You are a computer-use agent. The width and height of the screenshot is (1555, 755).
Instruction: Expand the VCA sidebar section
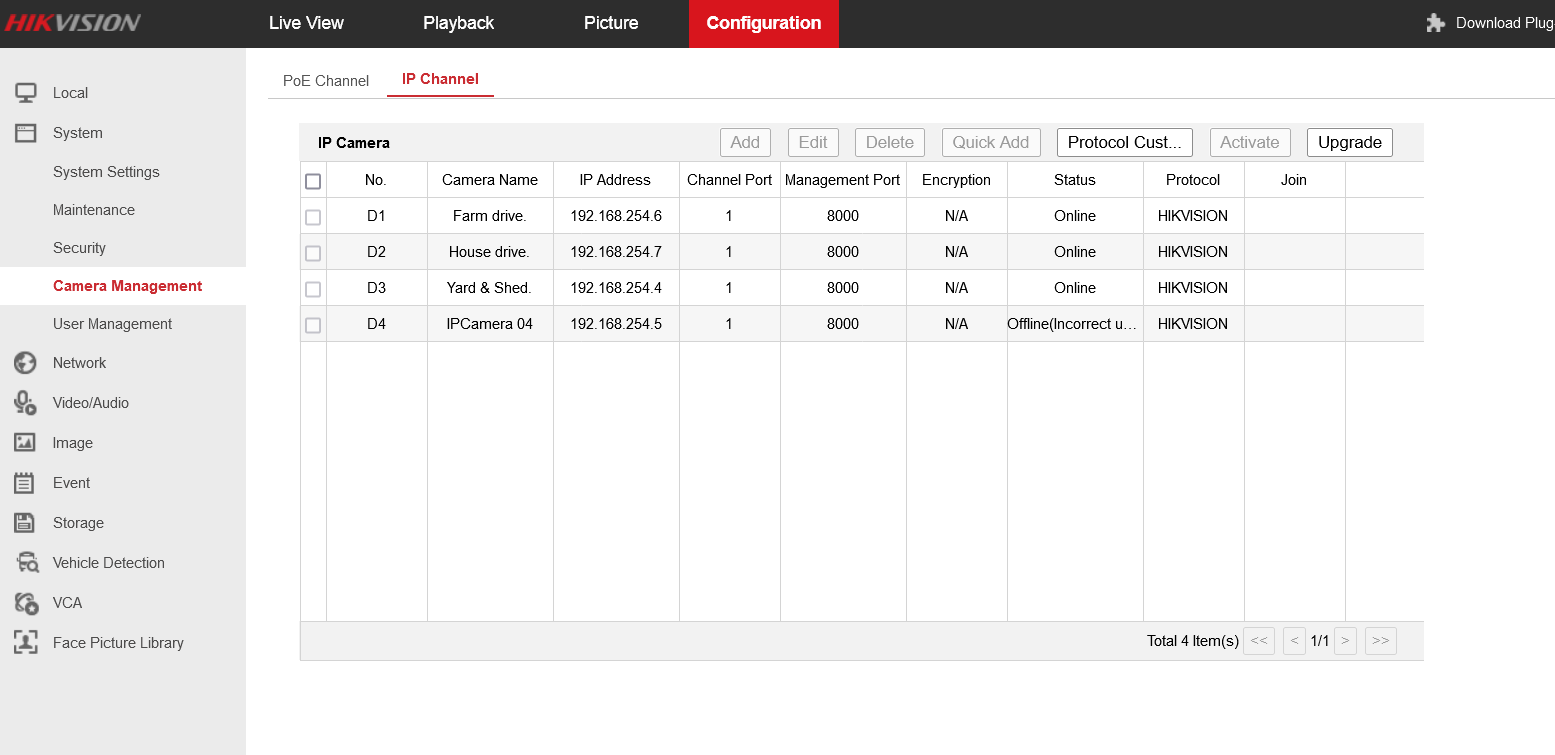(67, 603)
